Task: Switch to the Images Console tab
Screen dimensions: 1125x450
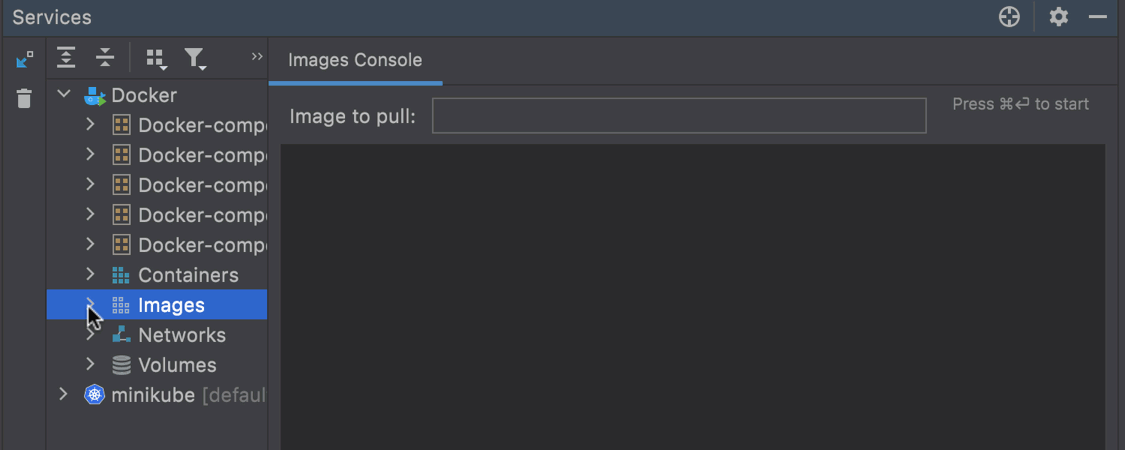Action: [x=355, y=60]
